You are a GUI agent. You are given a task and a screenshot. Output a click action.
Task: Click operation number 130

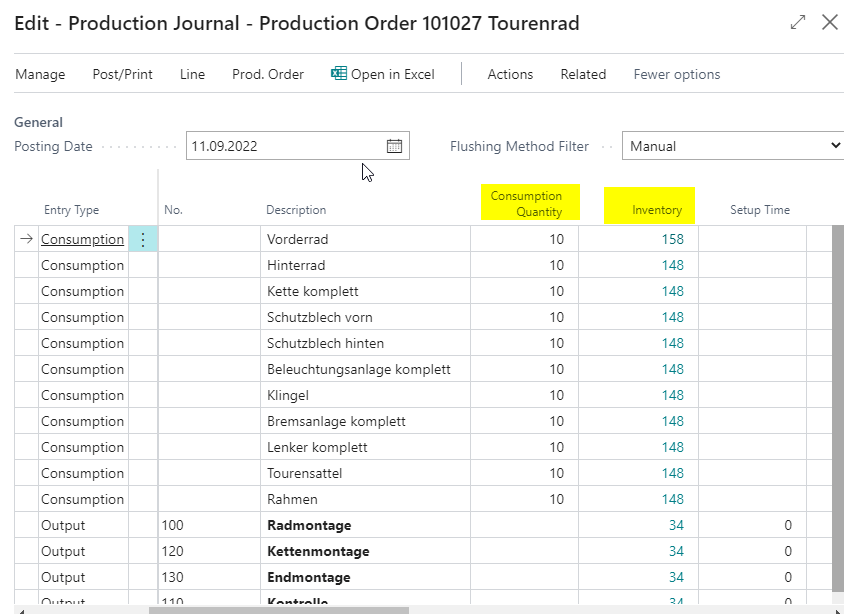(172, 577)
